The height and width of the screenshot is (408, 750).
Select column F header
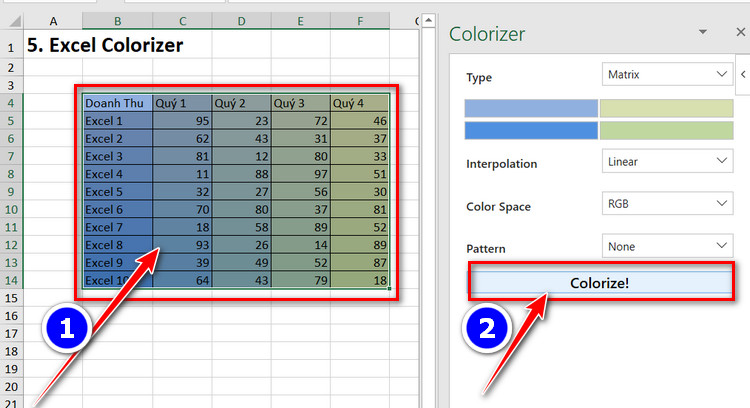[360, 21]
